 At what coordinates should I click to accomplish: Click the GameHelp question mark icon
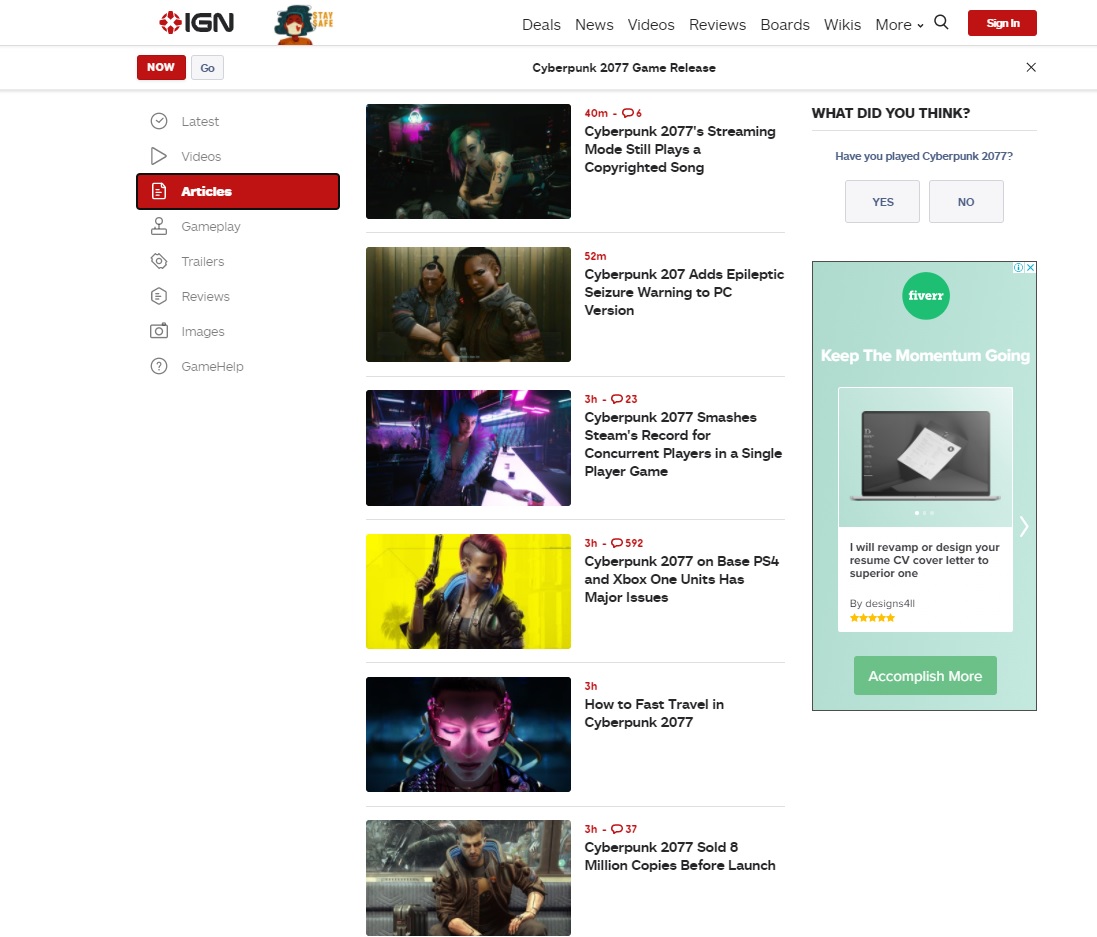[x=159, y=366]
